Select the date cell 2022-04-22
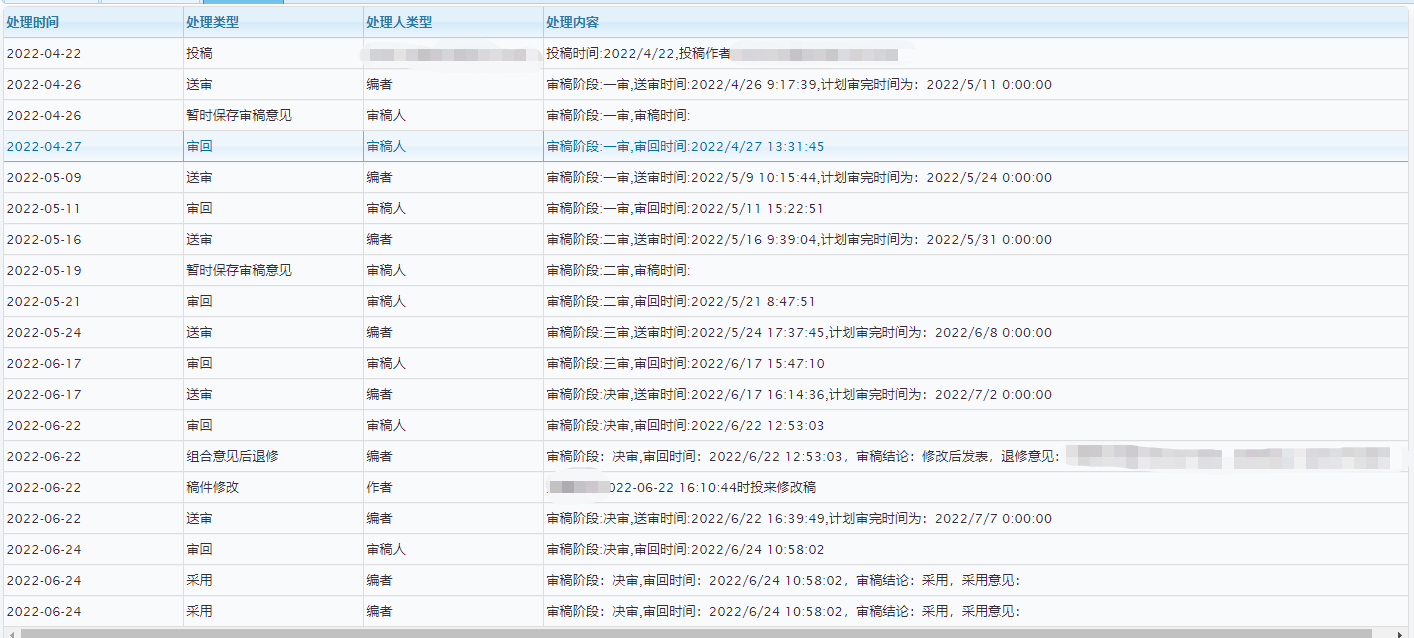The width and height of the screenshot is (1414, 638). coord(43,54)
